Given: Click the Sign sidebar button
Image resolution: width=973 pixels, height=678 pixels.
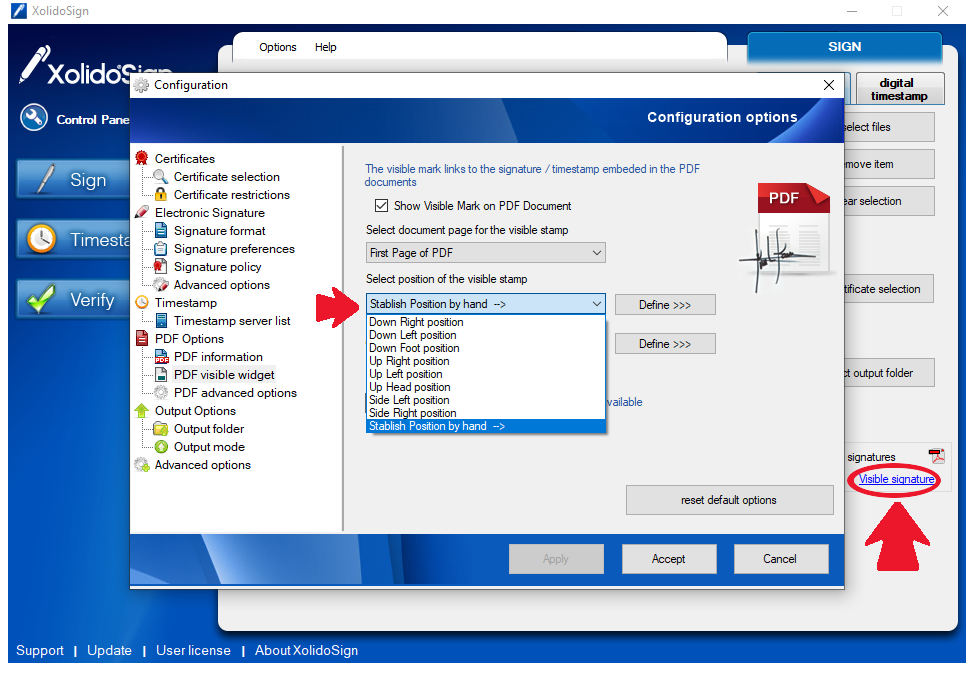Looking at the screenshot, I should pyautogui.click(x=73, y=180).
